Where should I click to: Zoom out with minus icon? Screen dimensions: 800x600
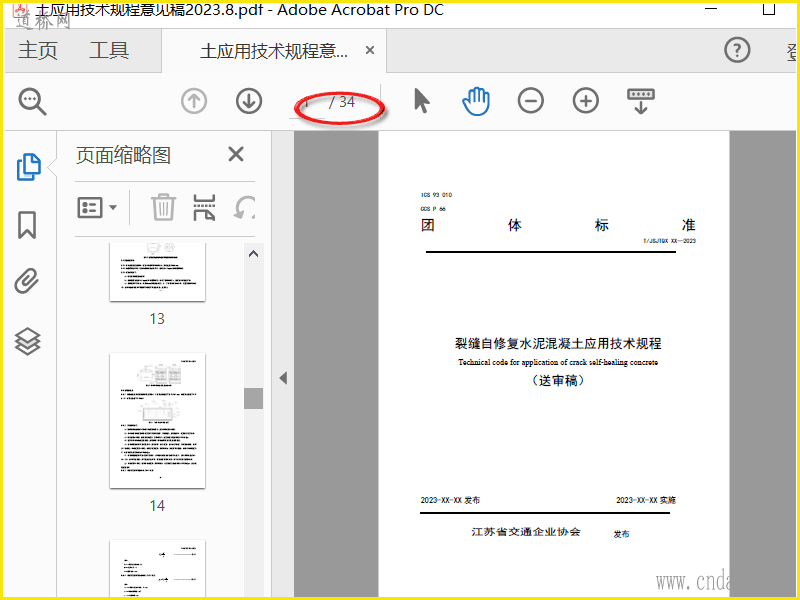coord(531,101)
